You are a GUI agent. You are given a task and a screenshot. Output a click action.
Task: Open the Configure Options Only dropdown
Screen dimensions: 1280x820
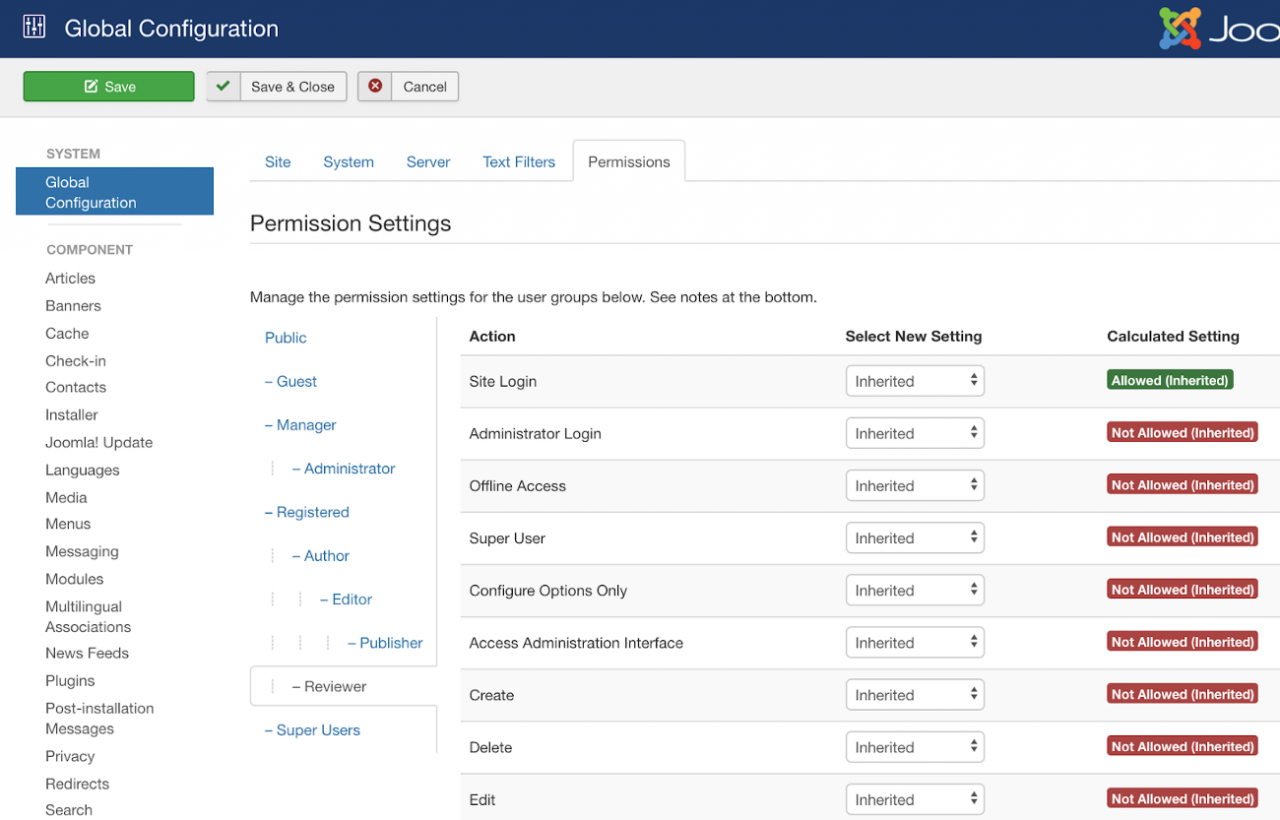[x=915, y=590]
